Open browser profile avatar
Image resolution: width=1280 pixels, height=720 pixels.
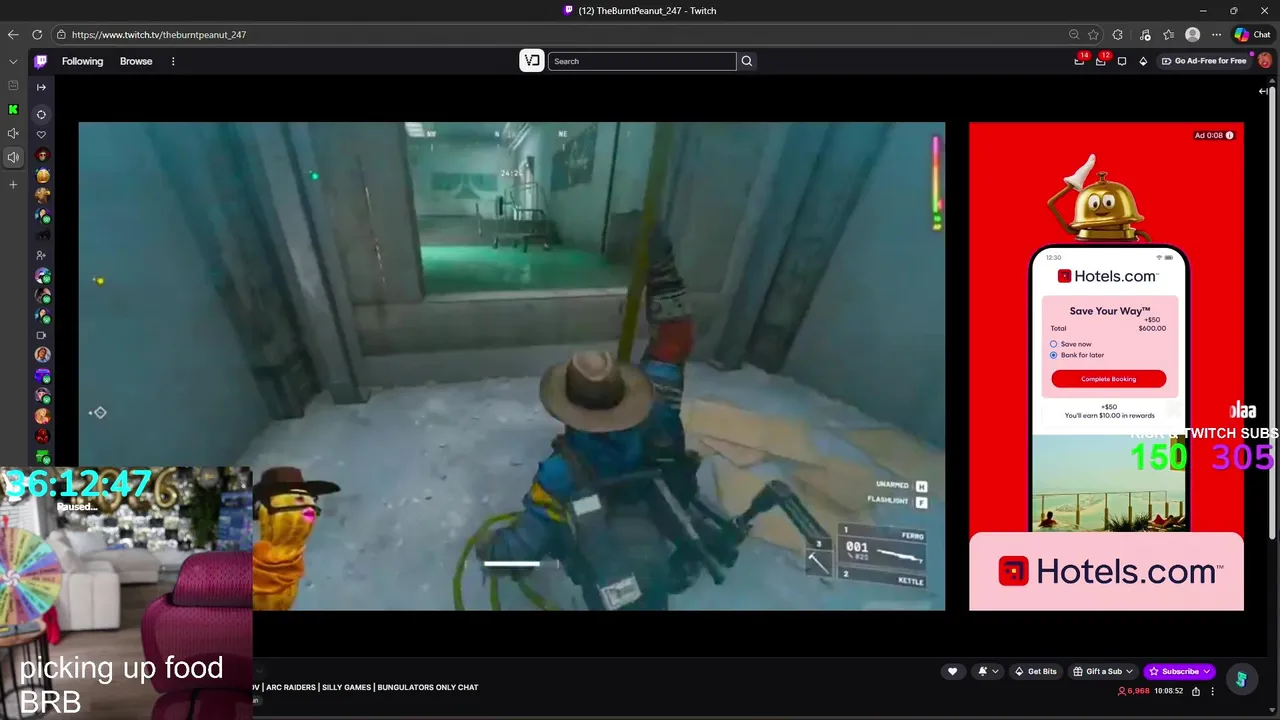click(1192, 35)
